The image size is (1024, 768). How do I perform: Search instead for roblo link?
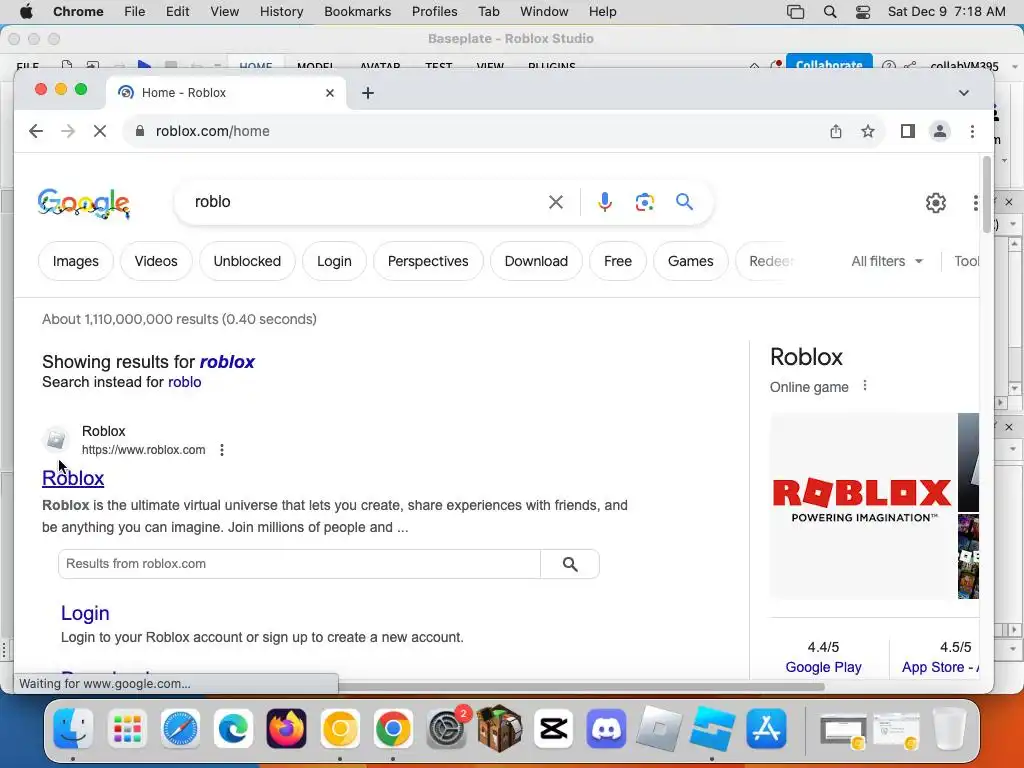tap(185, 382)
